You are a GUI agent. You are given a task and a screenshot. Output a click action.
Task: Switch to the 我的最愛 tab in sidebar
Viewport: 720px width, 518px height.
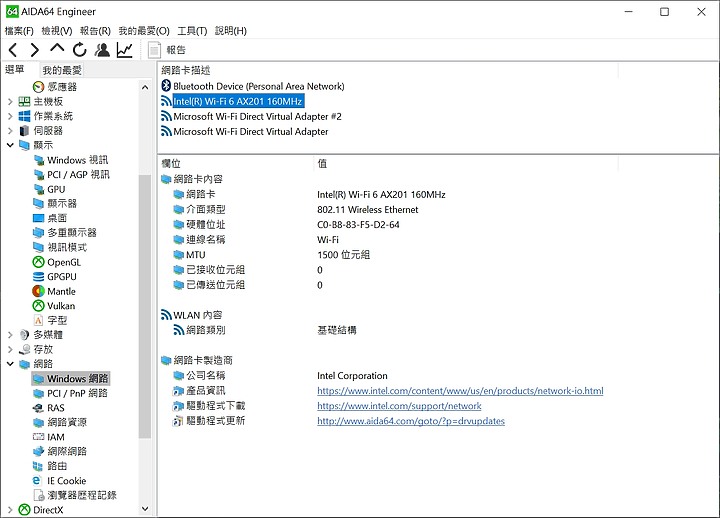click(62, 70)
